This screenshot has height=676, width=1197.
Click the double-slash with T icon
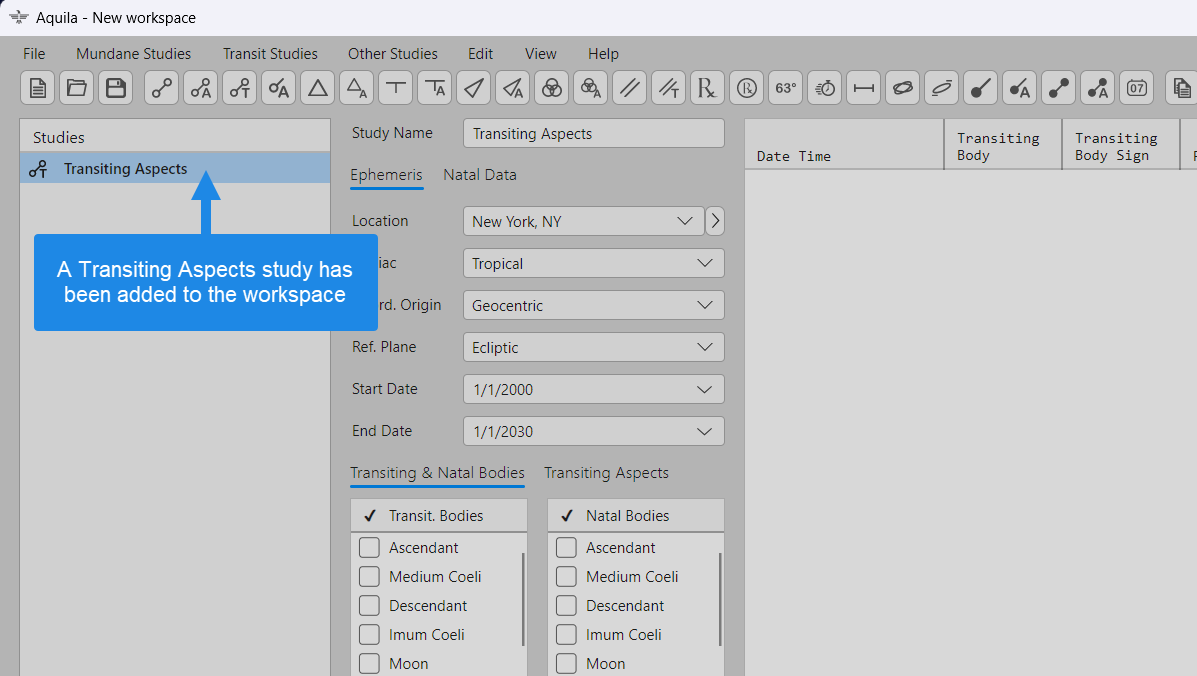coord(668,88)
